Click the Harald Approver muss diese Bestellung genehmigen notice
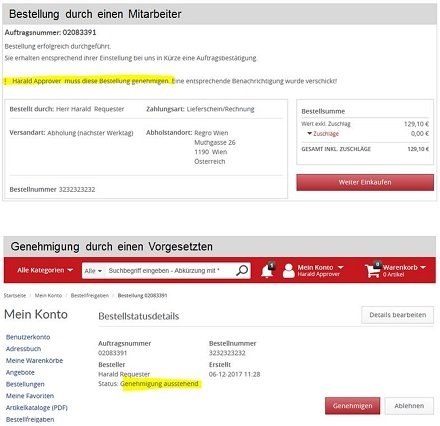Image resolution: width=440 pixels, height=426 pixels. pos(91,81)
